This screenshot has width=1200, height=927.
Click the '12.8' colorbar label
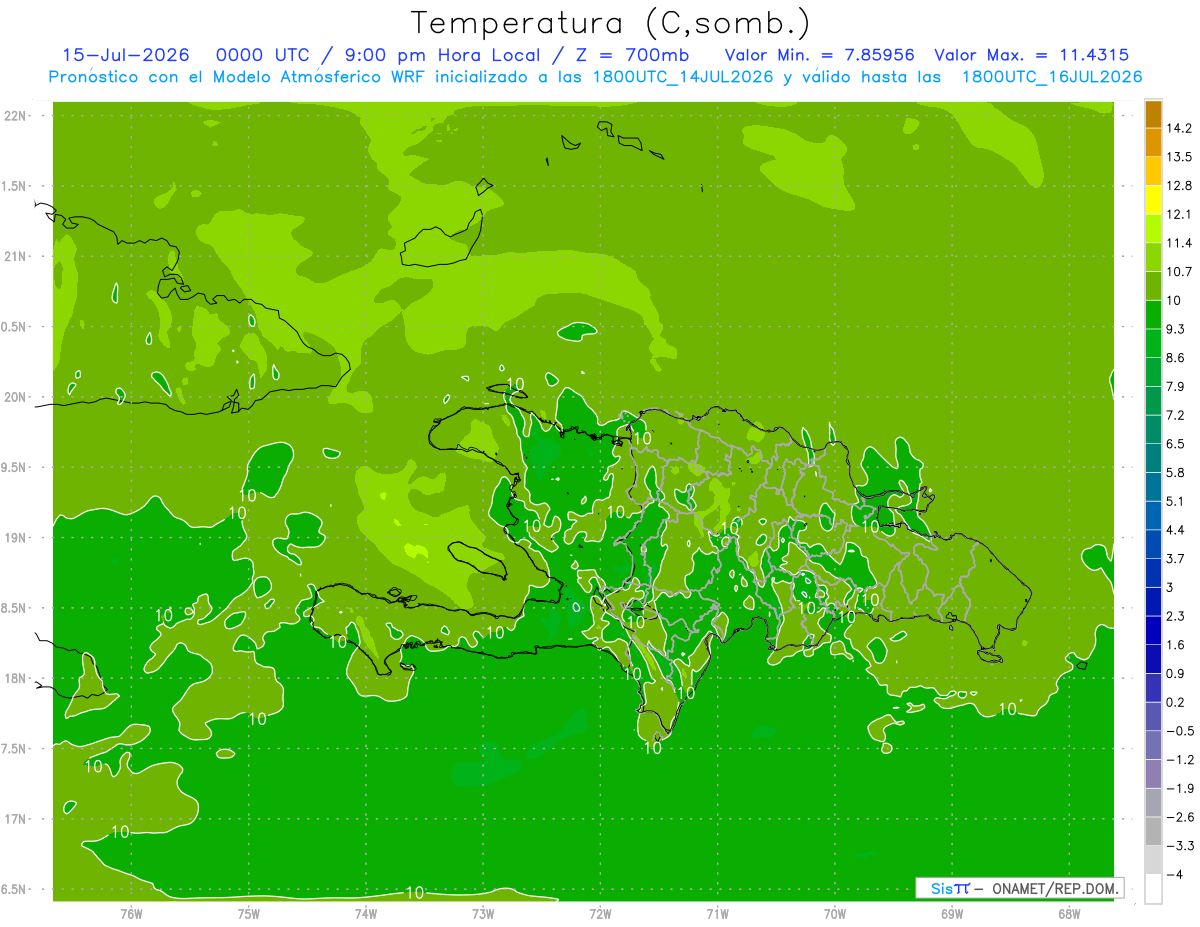click(x=1179, y=186)
